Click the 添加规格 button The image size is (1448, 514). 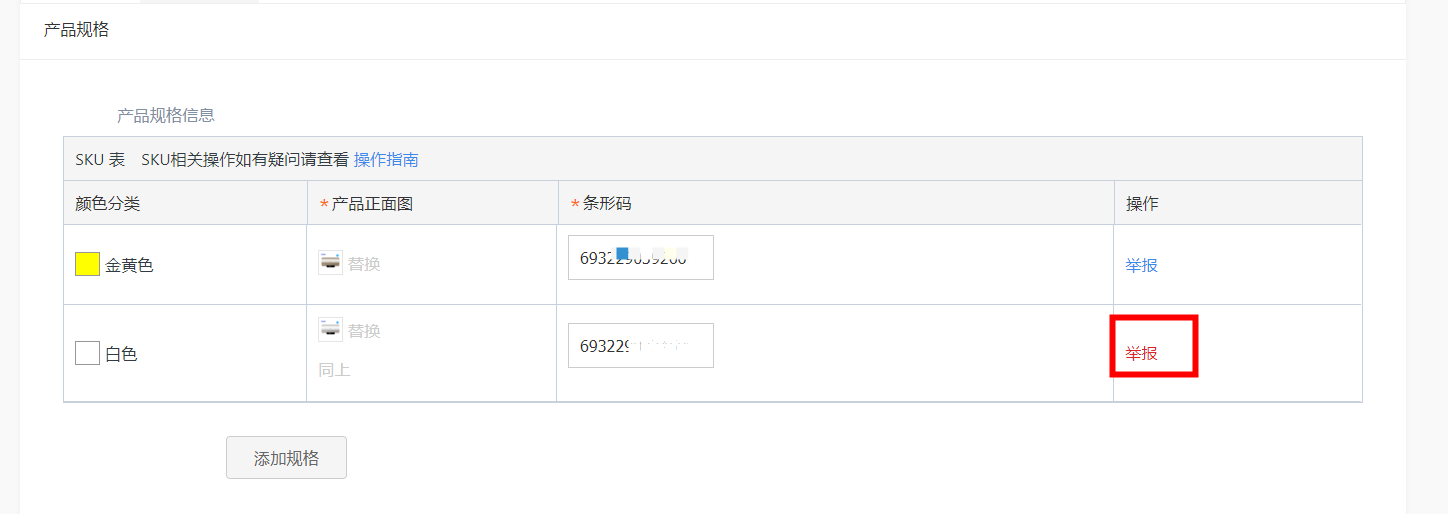[x=286, y=458]
